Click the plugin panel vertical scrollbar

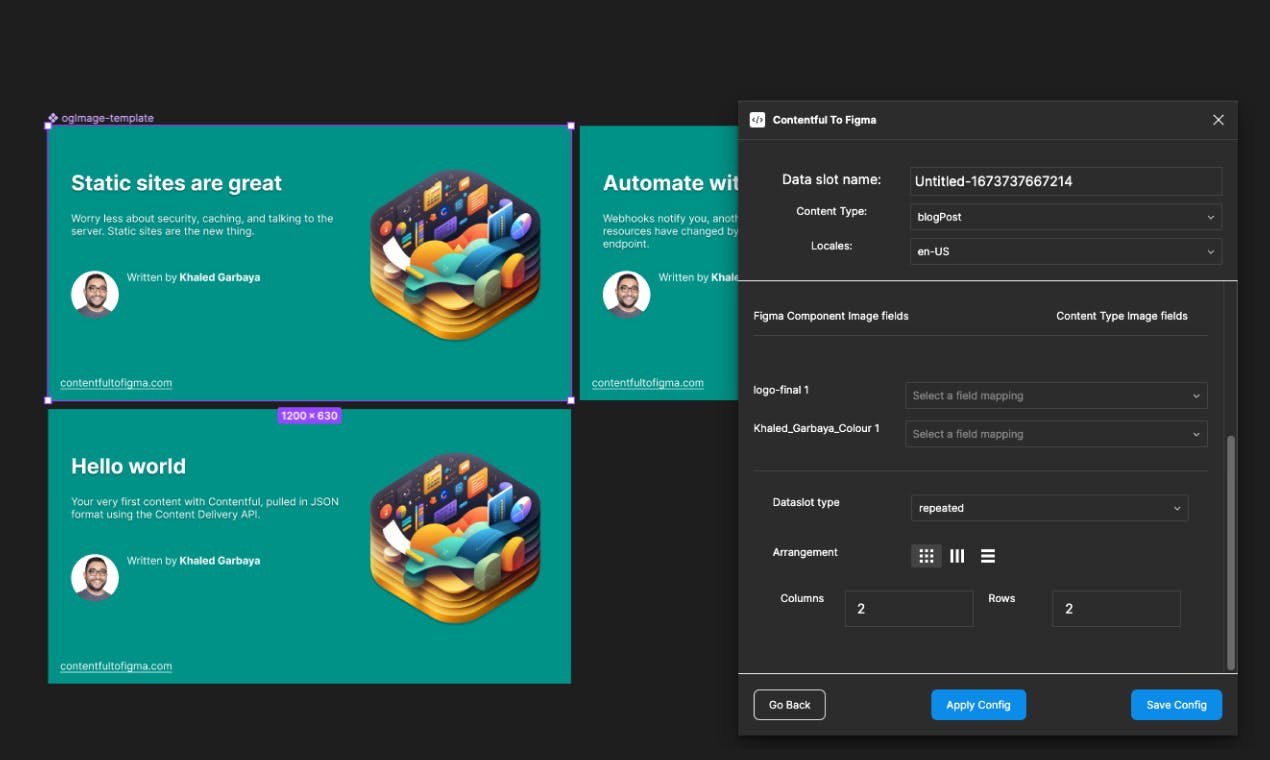pos(1231,552)
